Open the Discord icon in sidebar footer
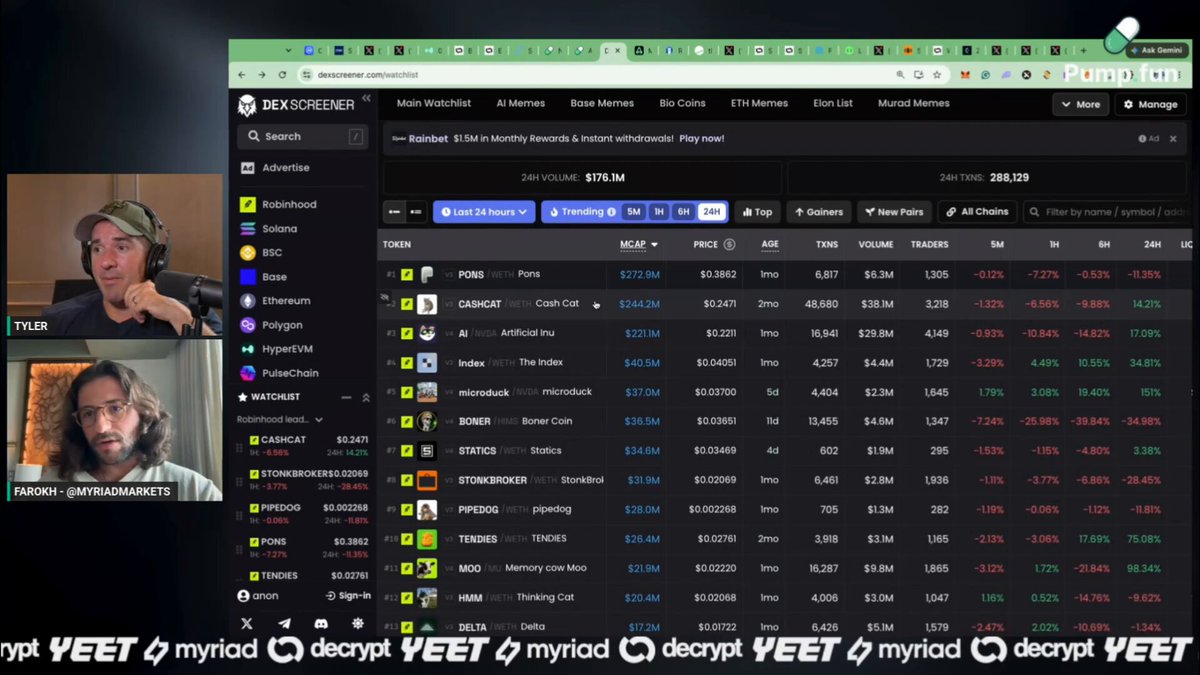Viewport: 1200px width, 675px height. click(321, 624)
